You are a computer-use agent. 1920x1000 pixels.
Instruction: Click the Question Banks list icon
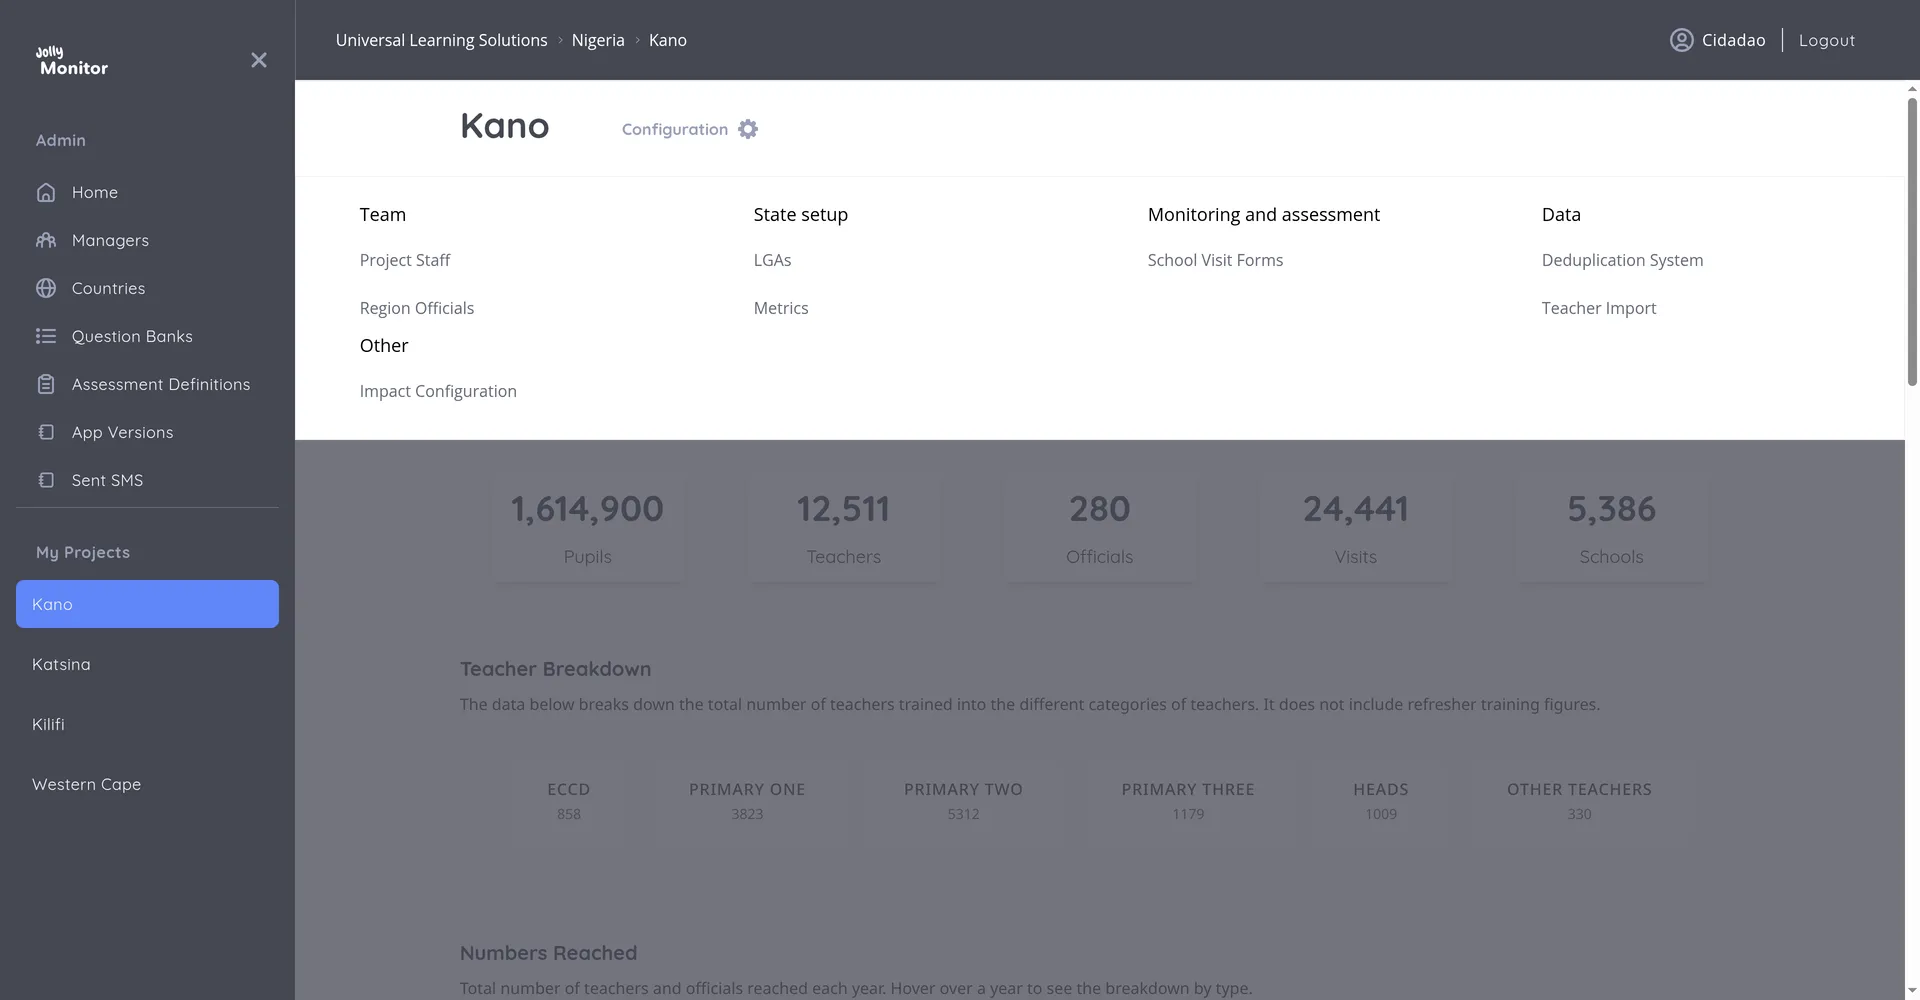tap(46, 336)
